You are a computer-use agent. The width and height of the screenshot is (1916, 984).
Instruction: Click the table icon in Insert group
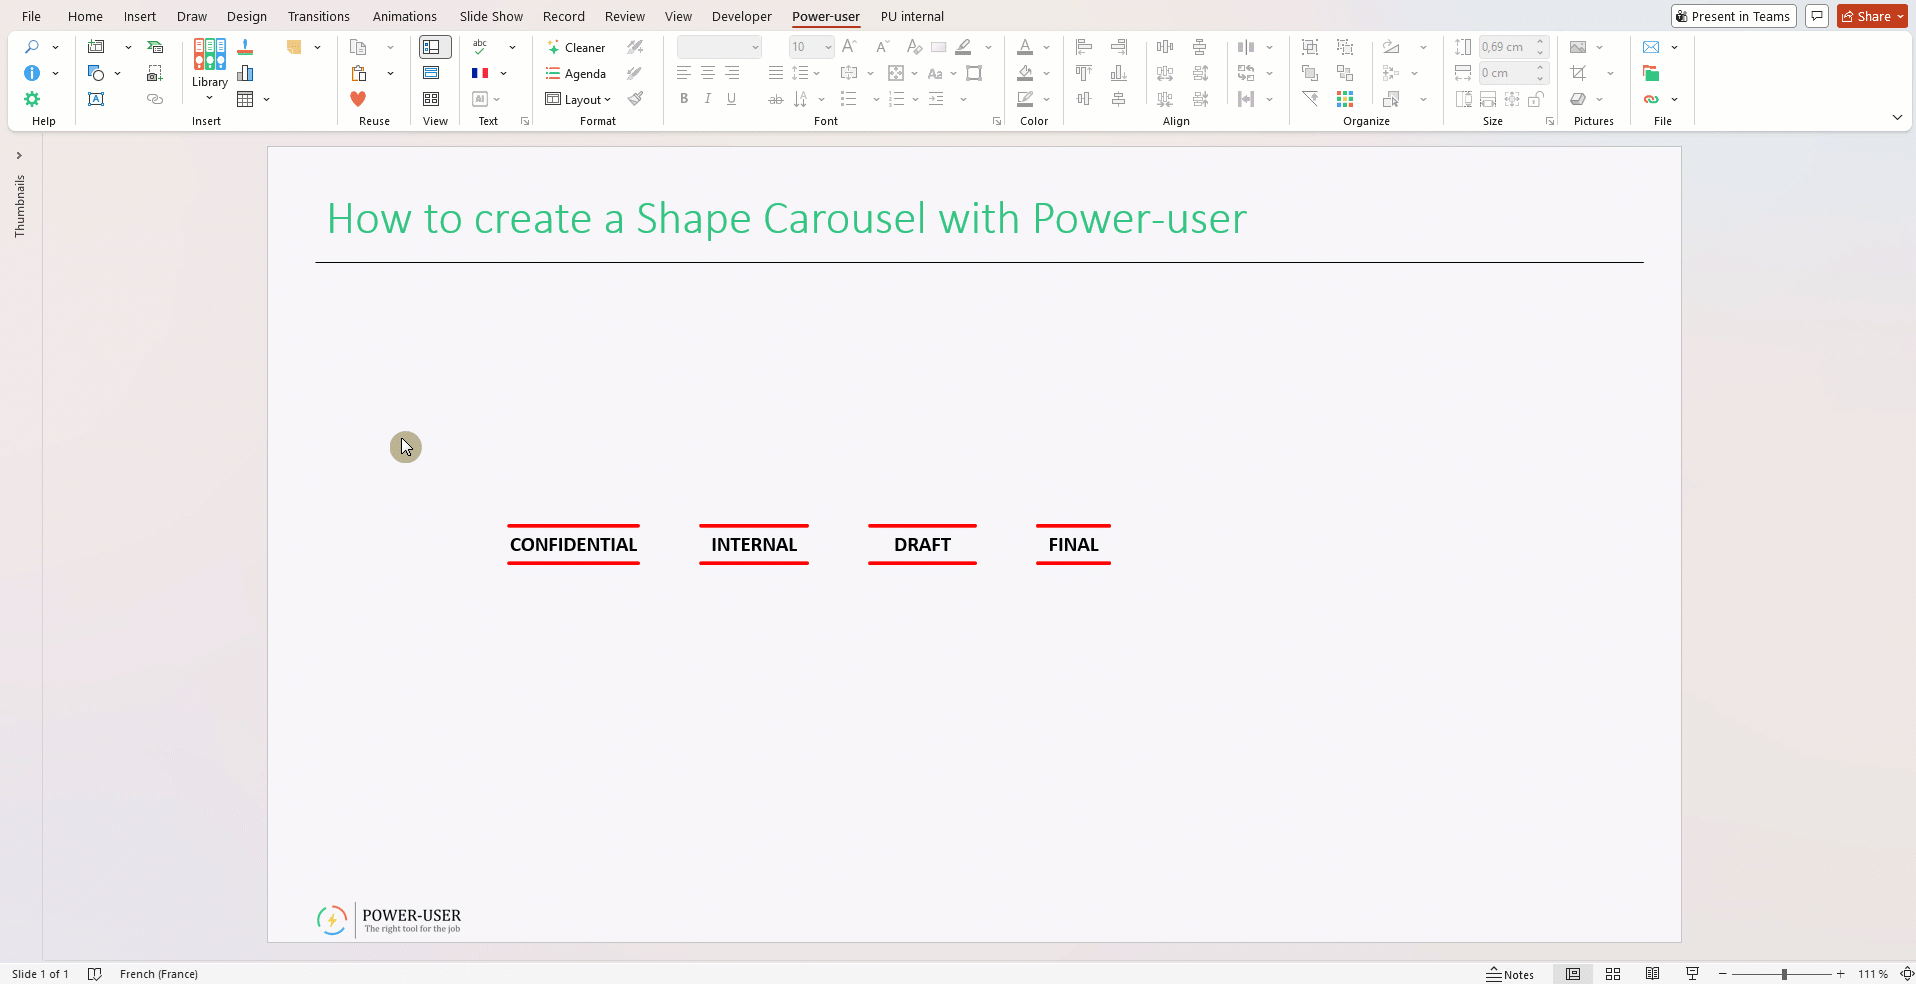click(x=245, y=99)
